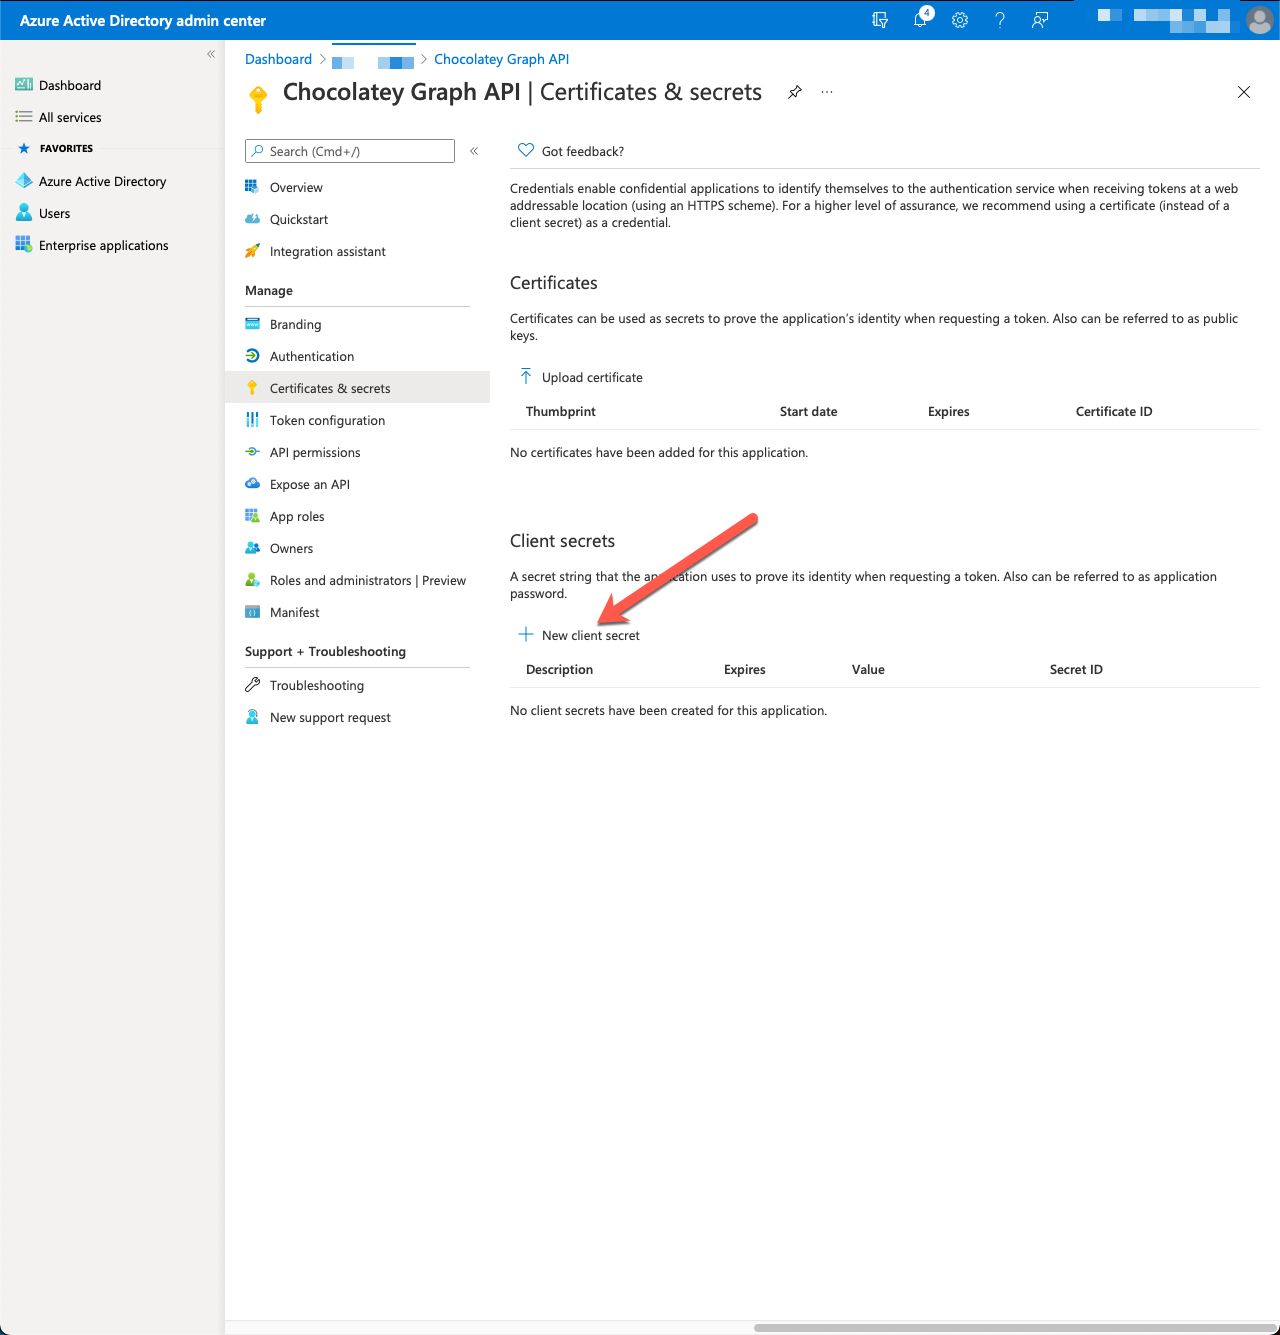Click Upload certificate button
Viewport: 1280px width, 1335px height.
coord(580,377)
